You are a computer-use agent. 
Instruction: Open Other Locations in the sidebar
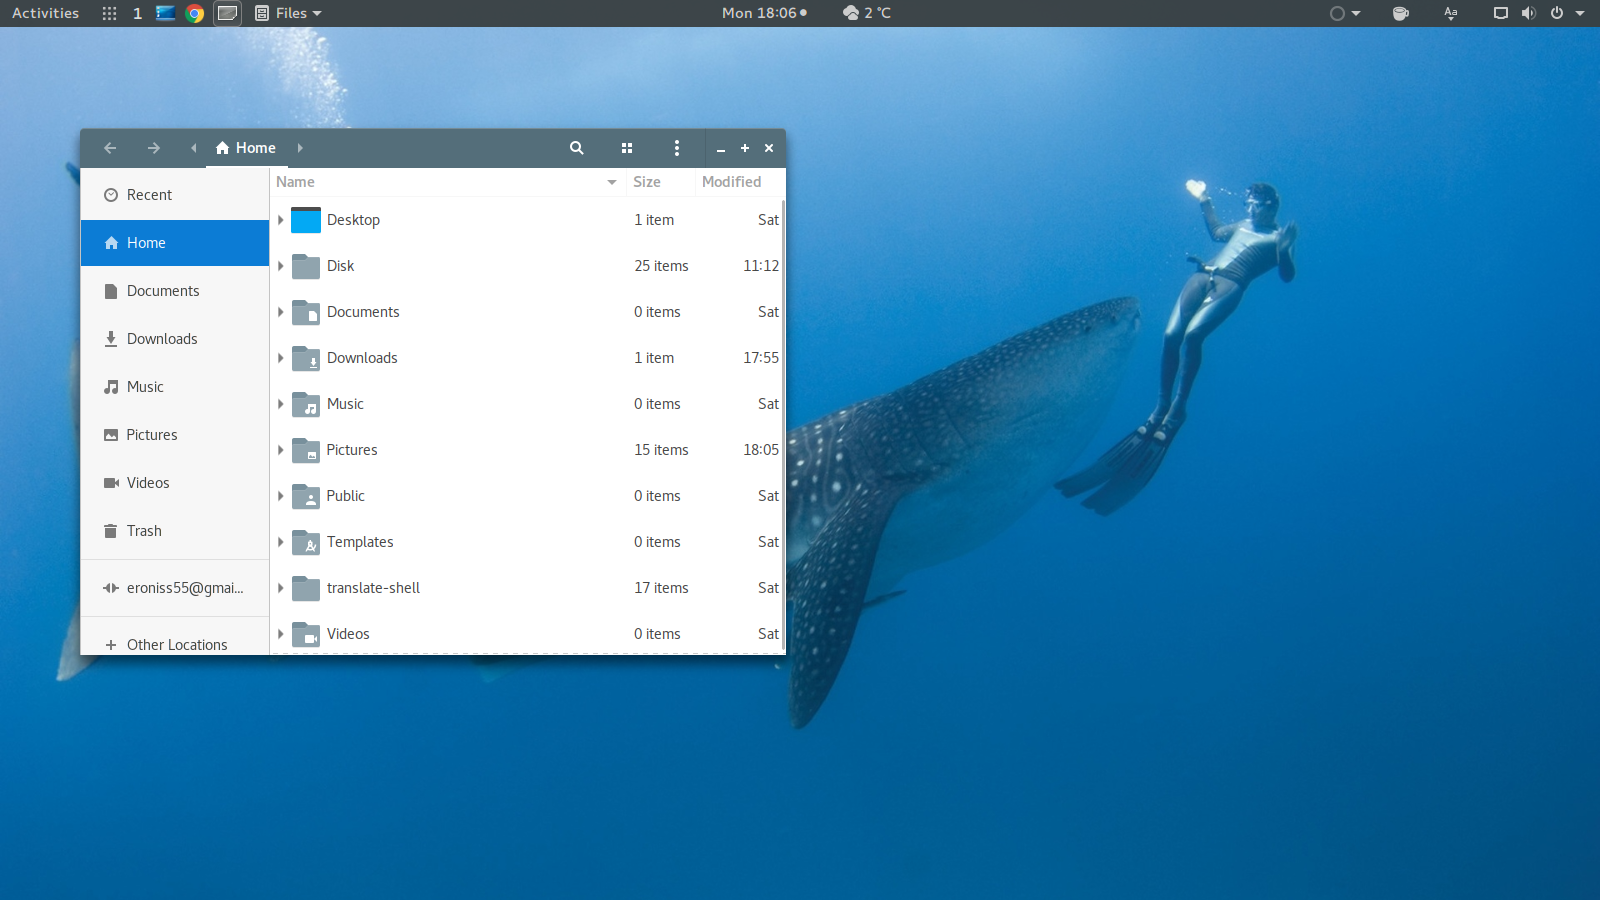click(176, 645)
